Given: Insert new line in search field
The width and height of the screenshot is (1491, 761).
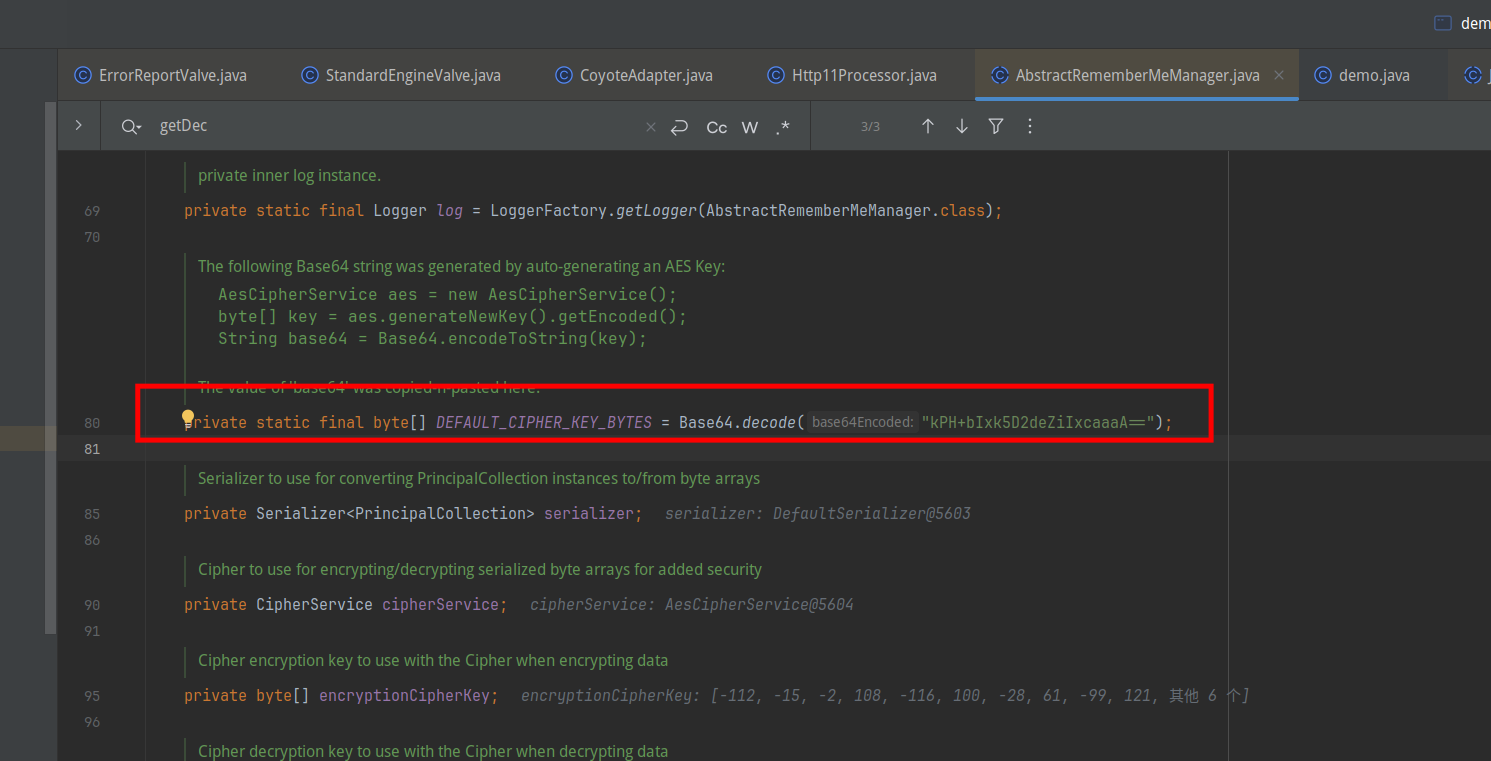Looking at the screenshot, I should 680,127.
